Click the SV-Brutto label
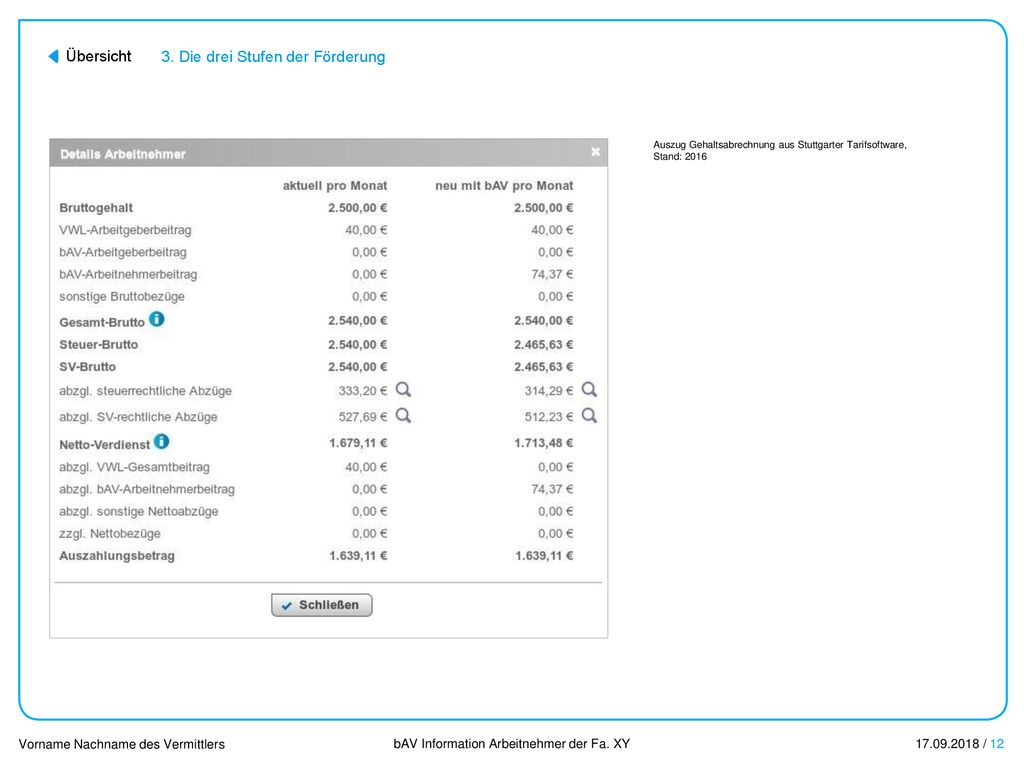The image size is (1024, 768). click(88, 366)
